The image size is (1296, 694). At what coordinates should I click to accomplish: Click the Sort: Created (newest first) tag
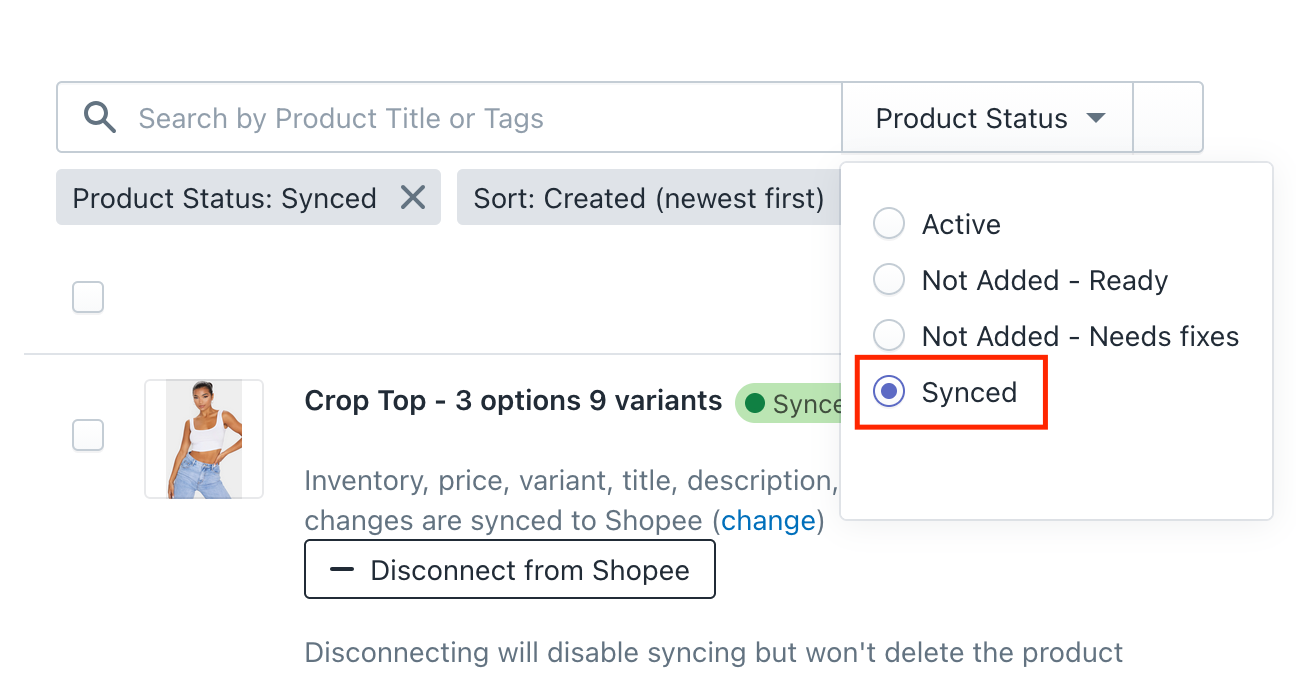(648, 198)
